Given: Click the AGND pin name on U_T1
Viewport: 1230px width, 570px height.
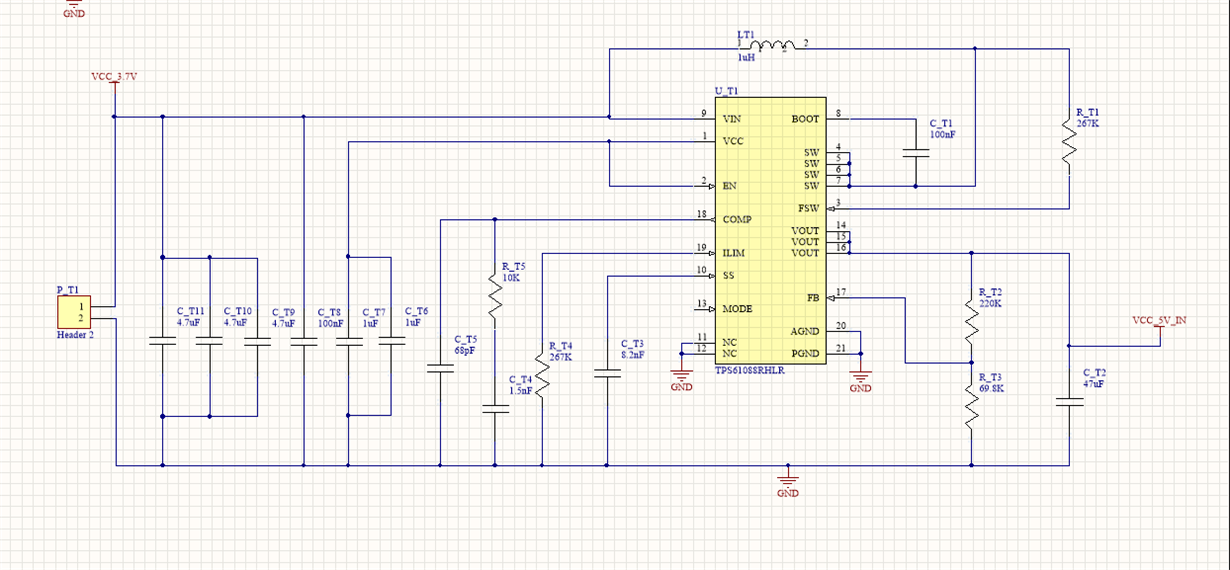Looking at the screenshot, I should [x=805, y=331].
